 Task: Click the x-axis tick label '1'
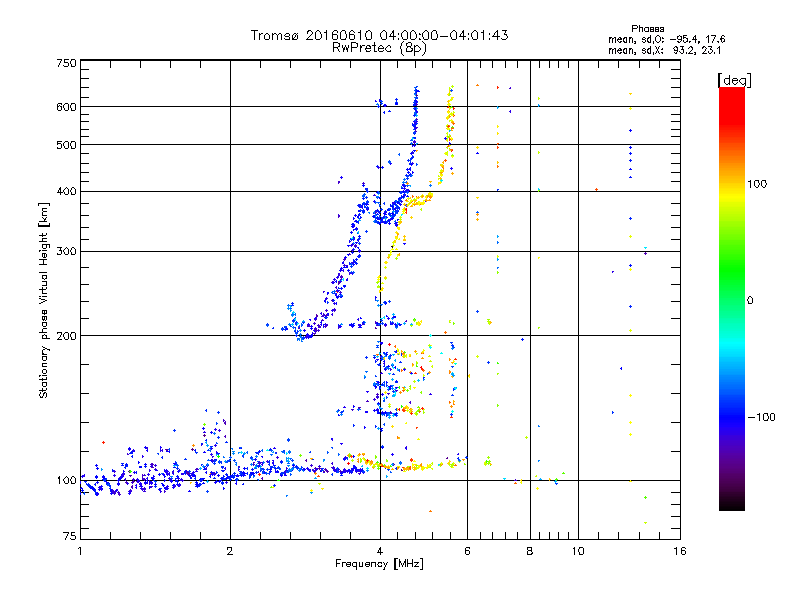(x=80, y=551)
